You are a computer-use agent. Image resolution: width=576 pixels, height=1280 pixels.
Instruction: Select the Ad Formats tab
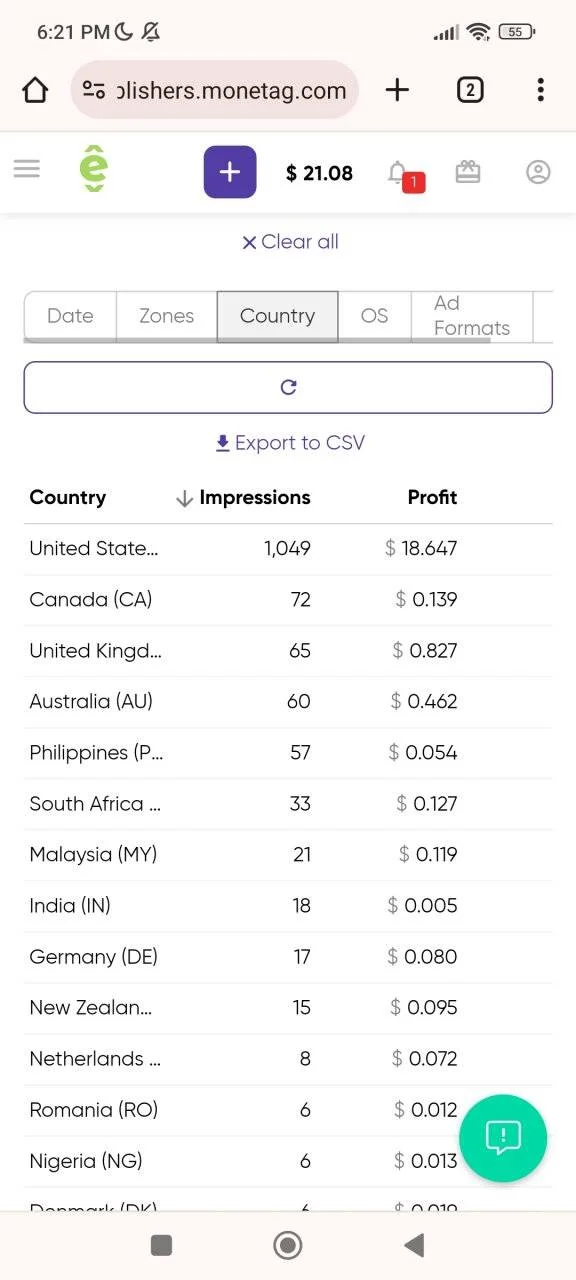click(472, 316)
